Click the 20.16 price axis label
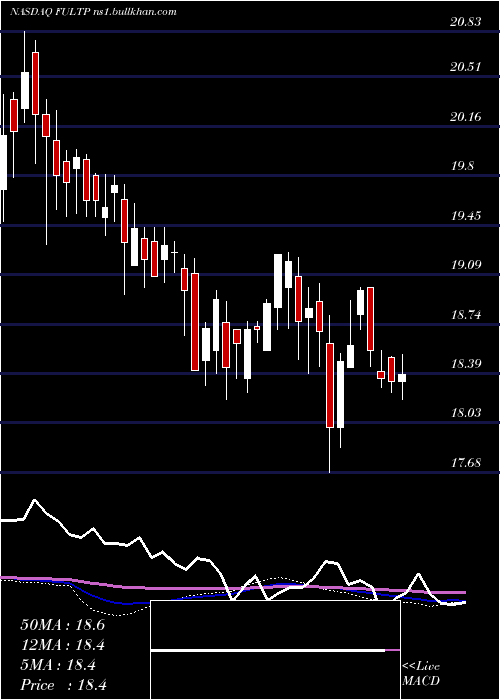The width and height of the screenshot is (500, 700). (x=466, y=117)
